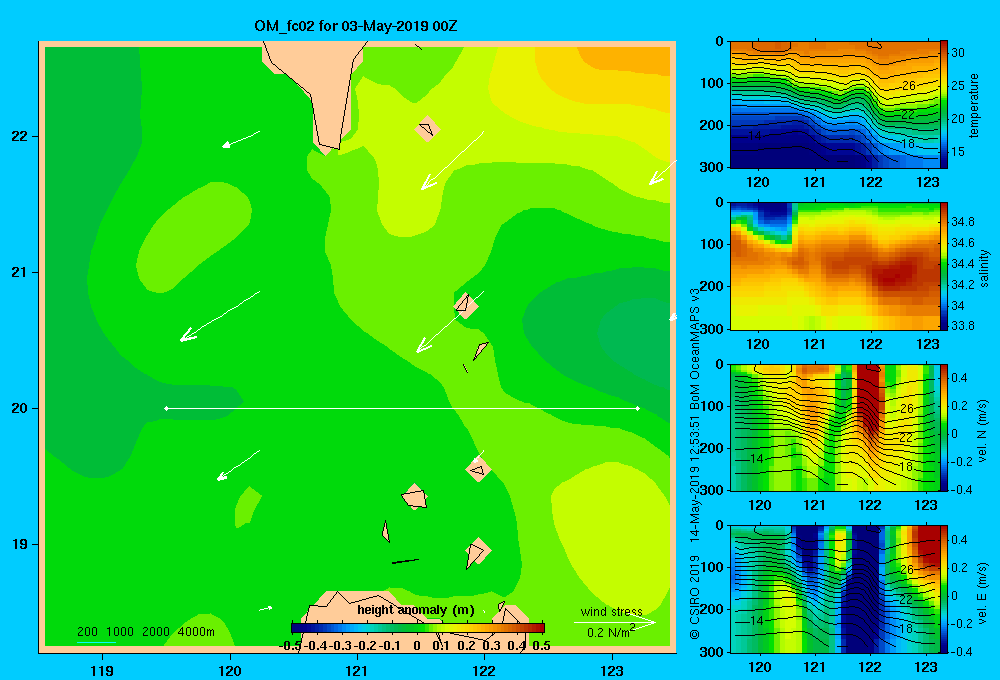Image resolution: width=1000 pixels, height=680 pixels.
Task: Open the temperature depth section plot
Action: tap(835, 105)
